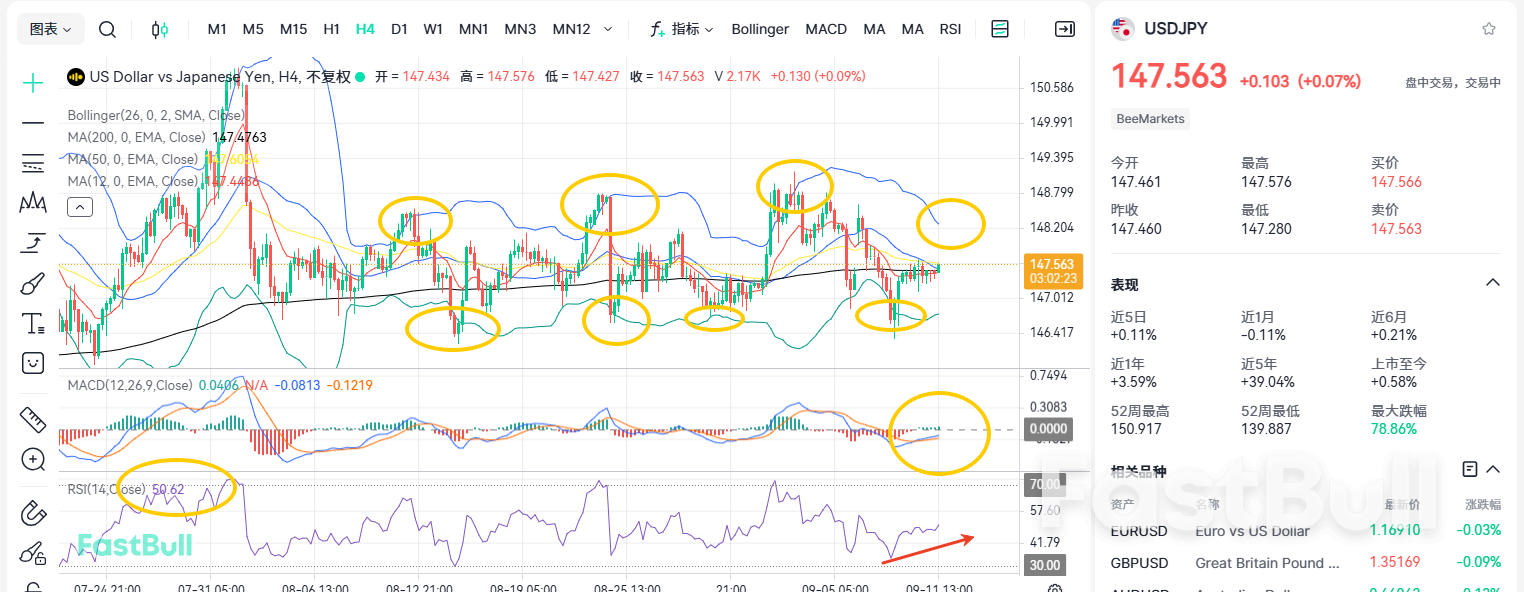
Task: Add the RSI indicator shortcut
Action: coord(950,29)
